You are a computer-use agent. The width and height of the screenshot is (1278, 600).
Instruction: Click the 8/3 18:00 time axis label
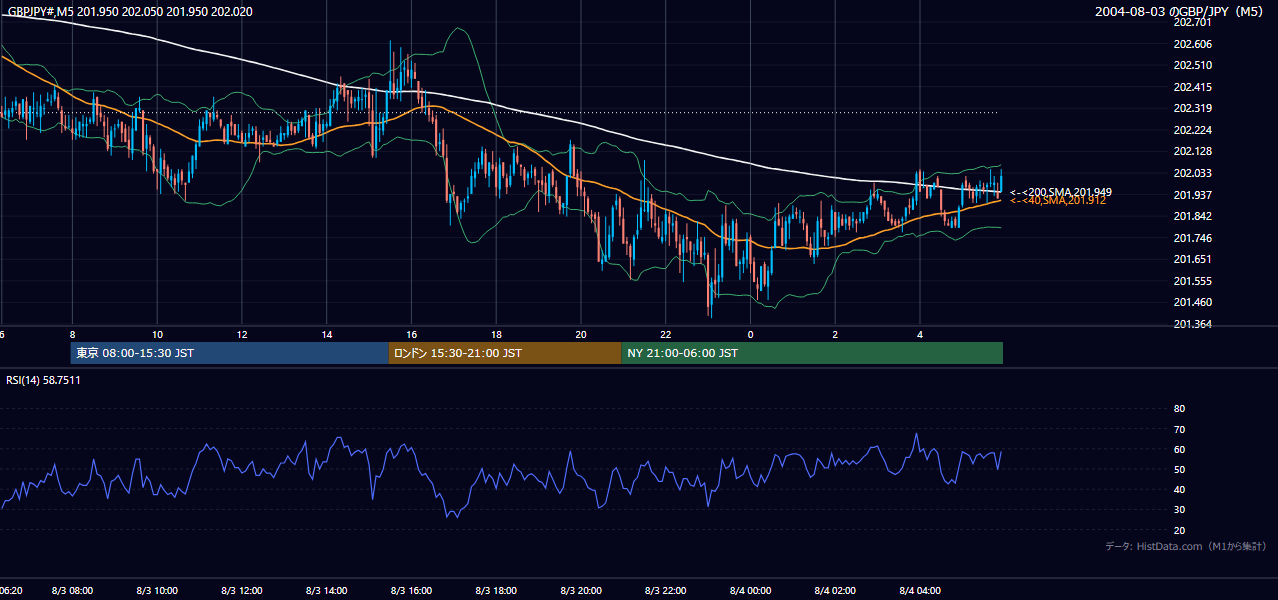(497, 591)
